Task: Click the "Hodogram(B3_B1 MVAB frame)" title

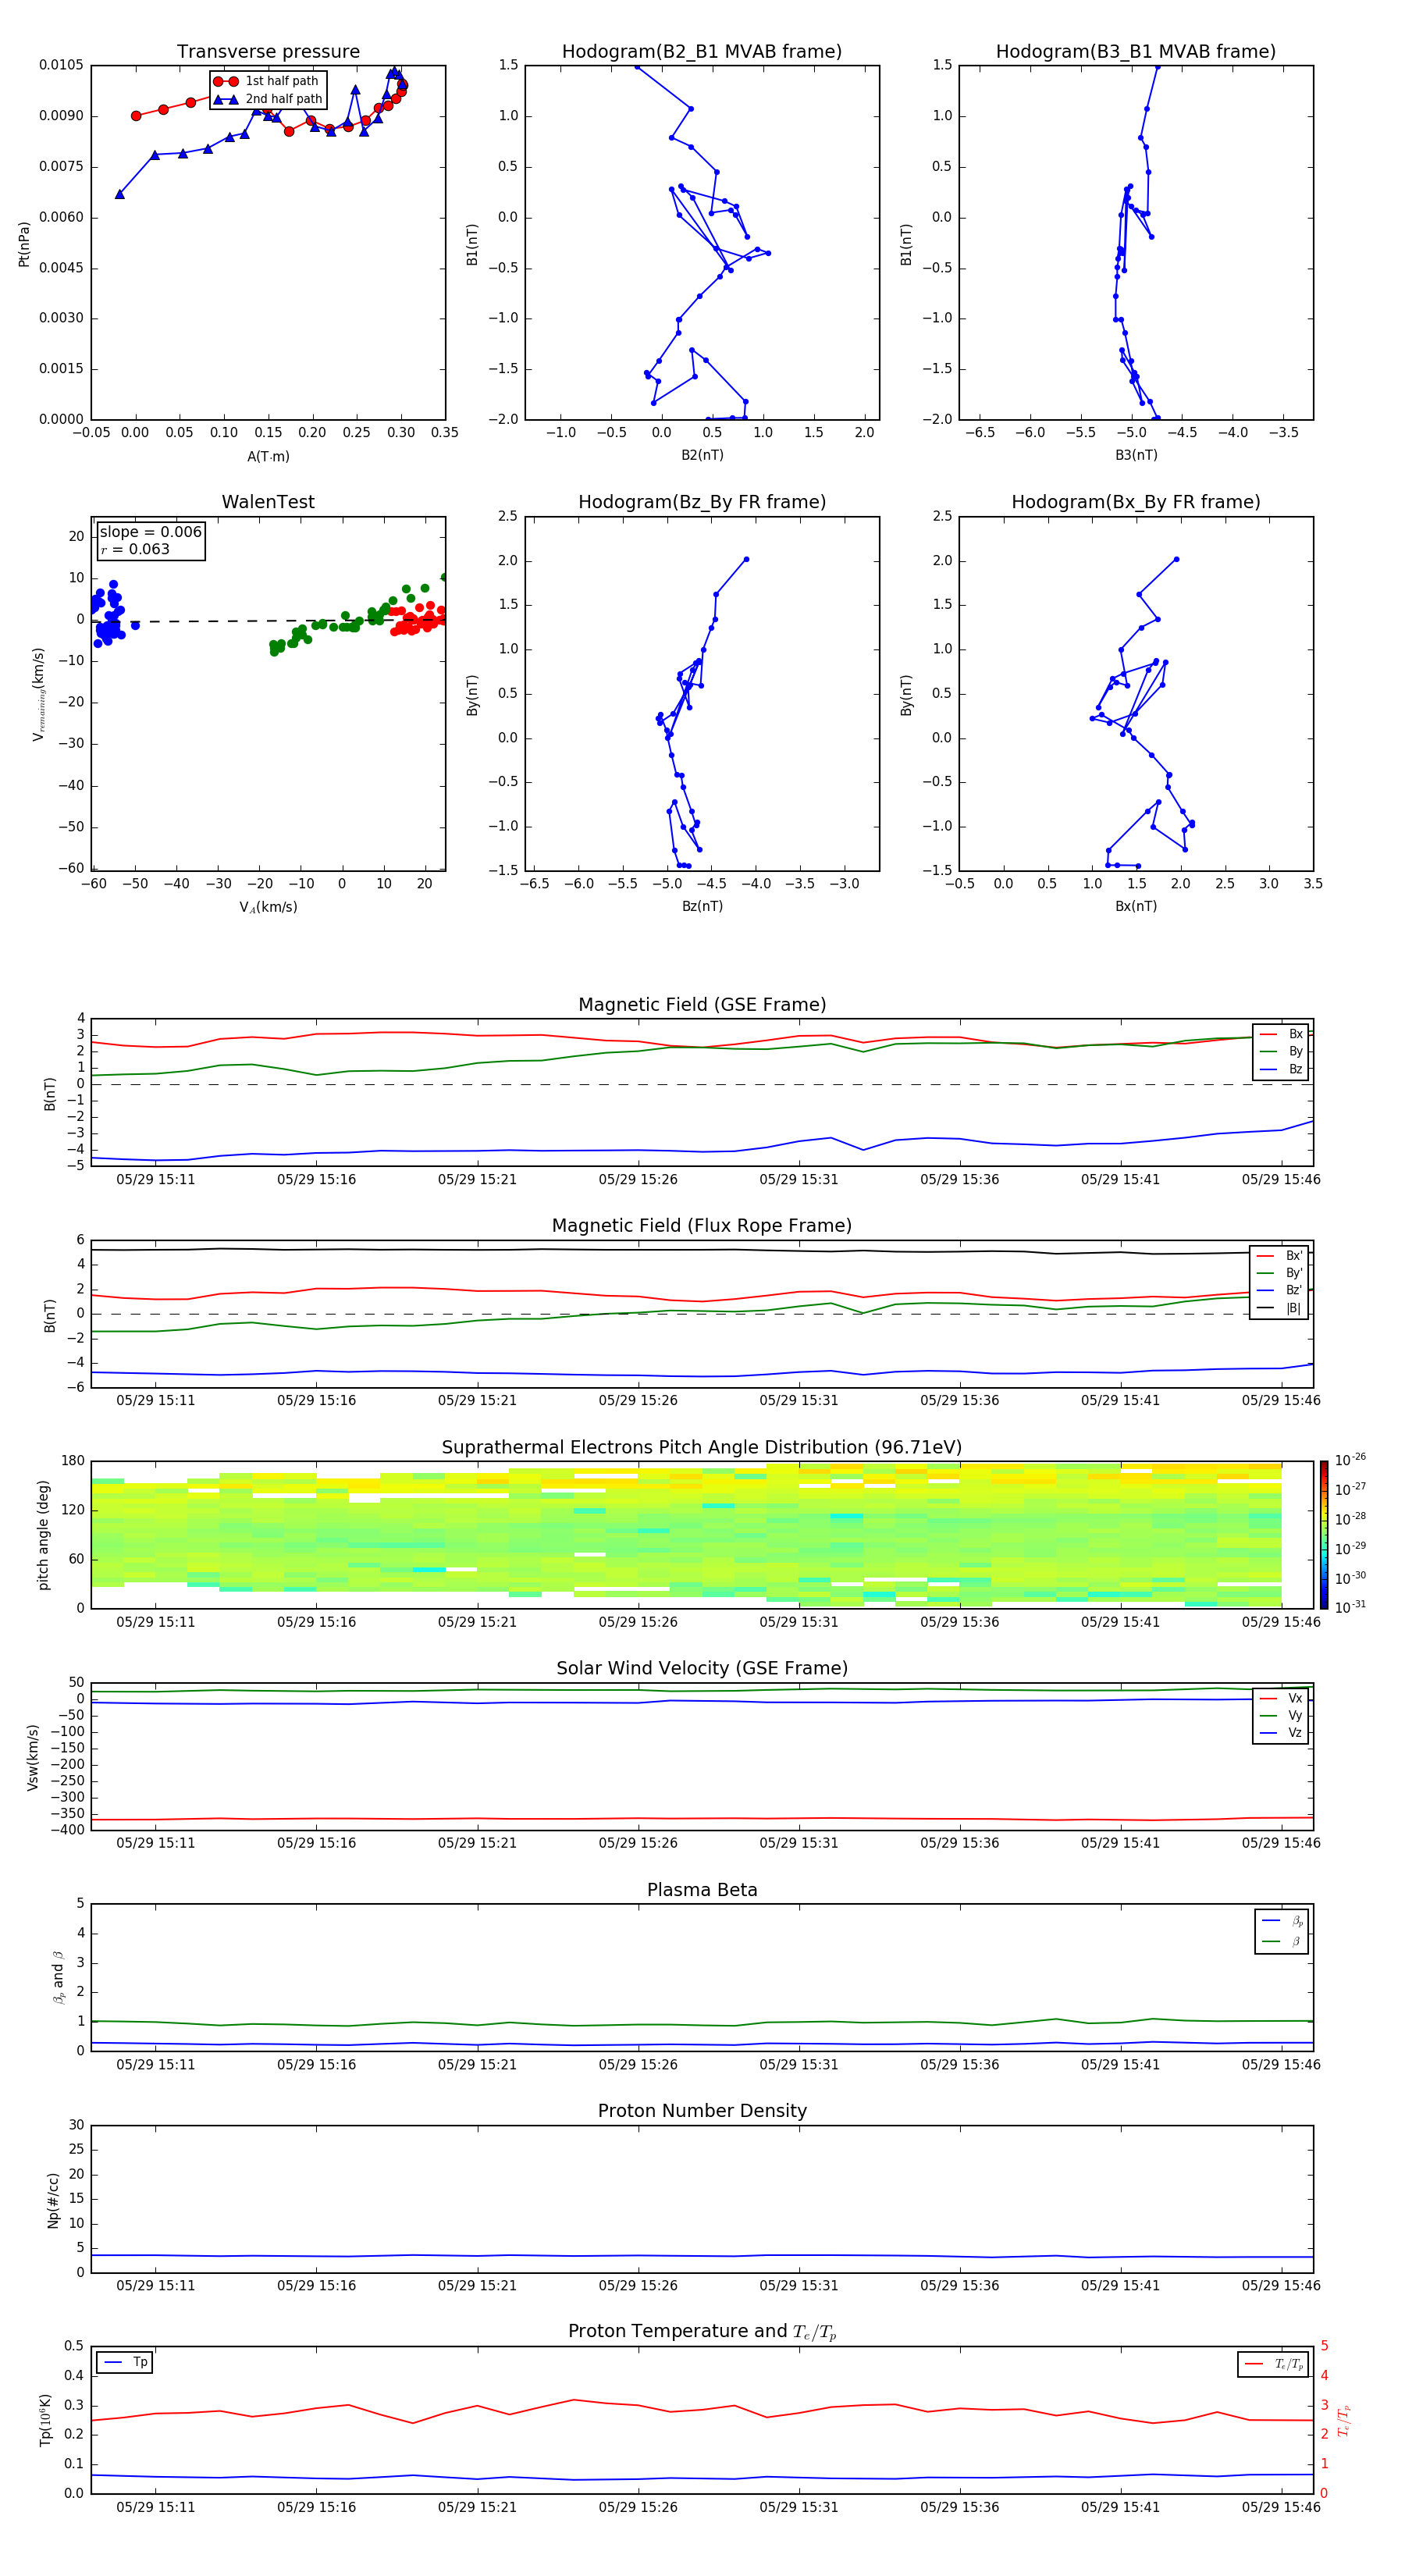Action: coord(1136,51)
